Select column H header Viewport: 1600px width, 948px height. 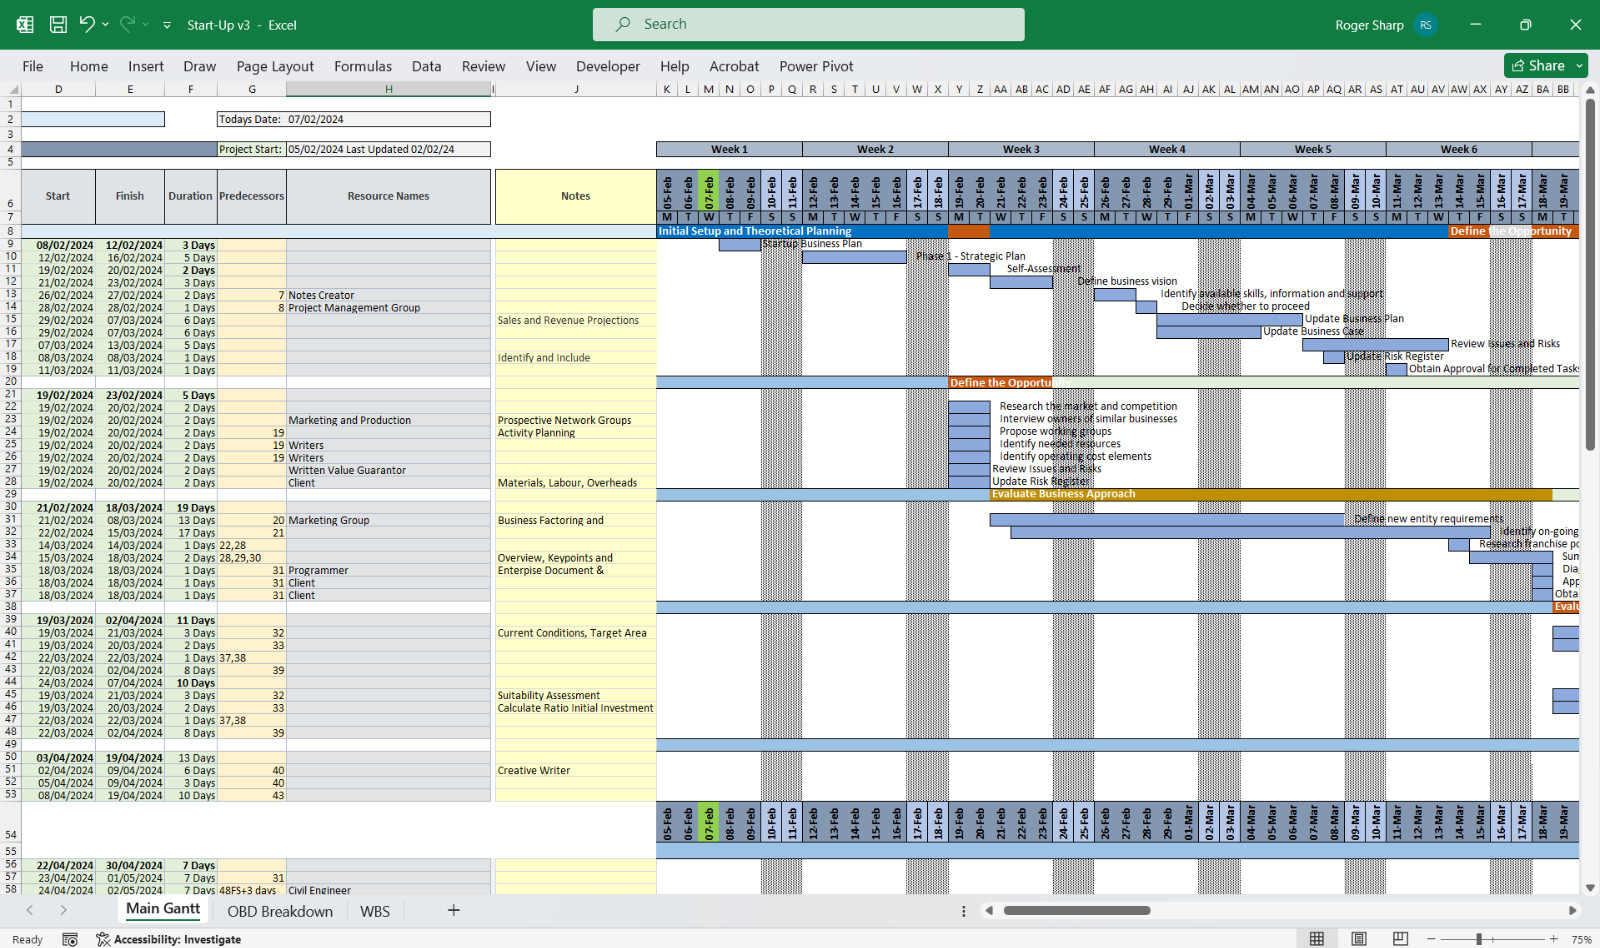coord(389,90)
